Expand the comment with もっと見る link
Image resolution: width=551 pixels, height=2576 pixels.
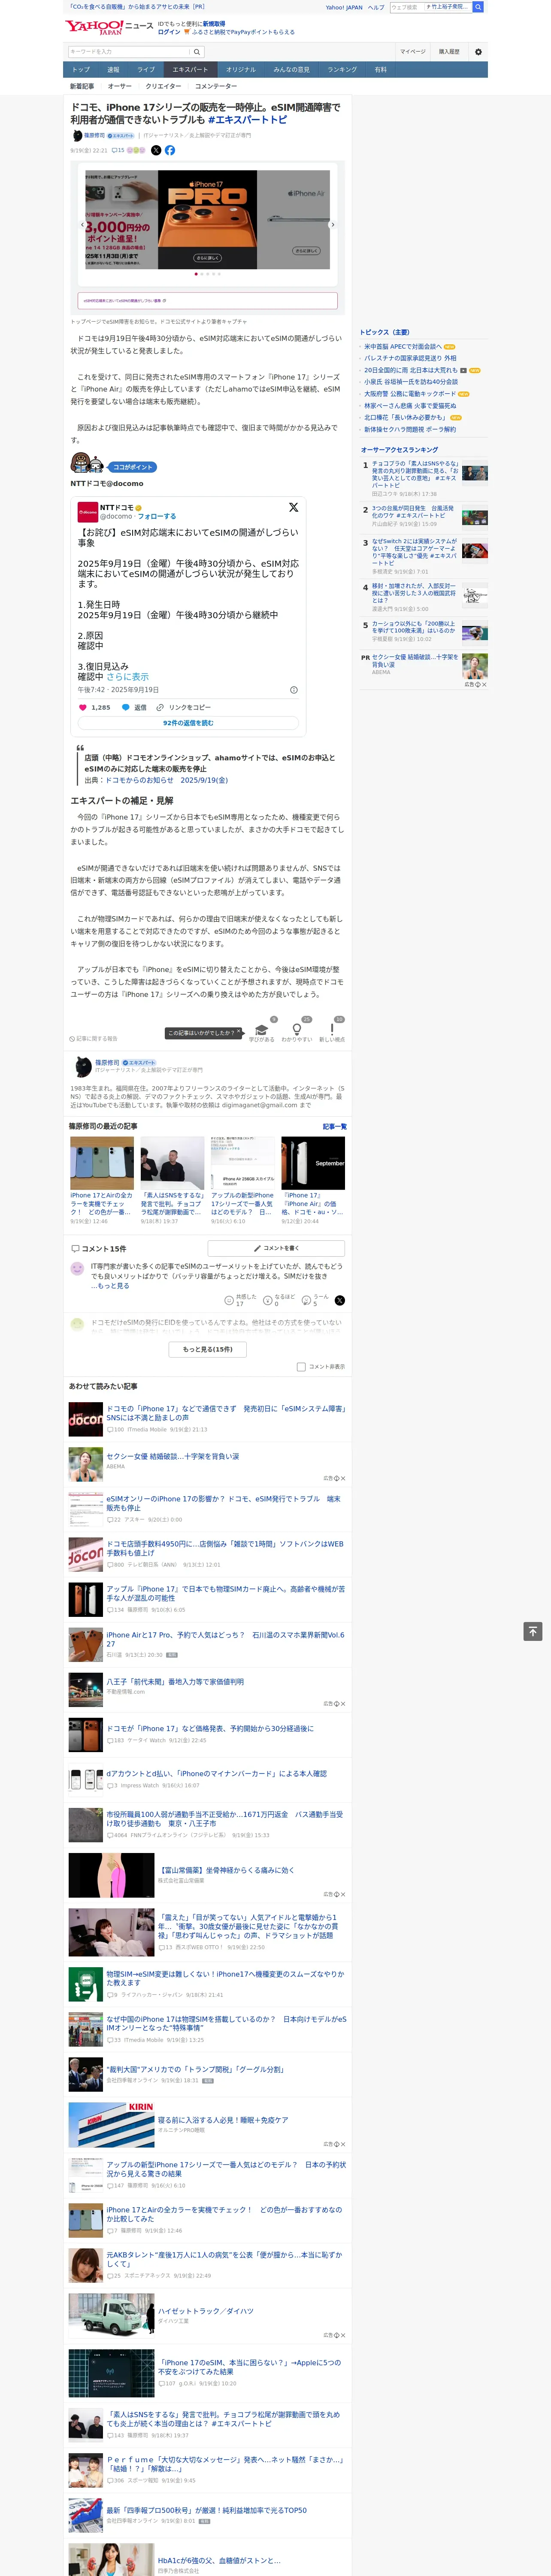[x=113, y=1286]
